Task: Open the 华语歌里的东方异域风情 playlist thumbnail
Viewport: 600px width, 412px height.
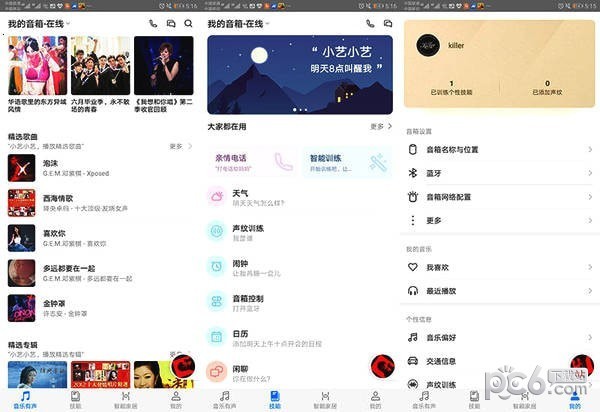Action: click(x=38, y=65)
